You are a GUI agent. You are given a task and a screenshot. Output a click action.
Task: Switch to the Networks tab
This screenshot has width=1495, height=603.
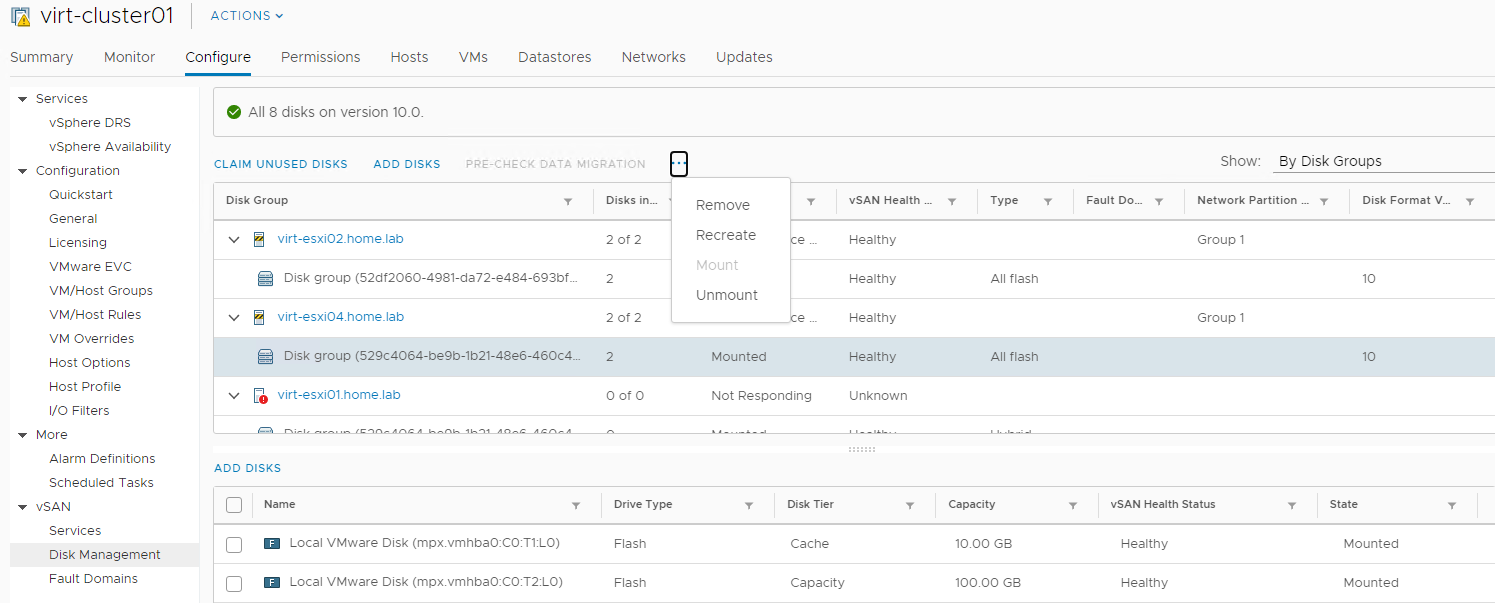pos(654,57)
